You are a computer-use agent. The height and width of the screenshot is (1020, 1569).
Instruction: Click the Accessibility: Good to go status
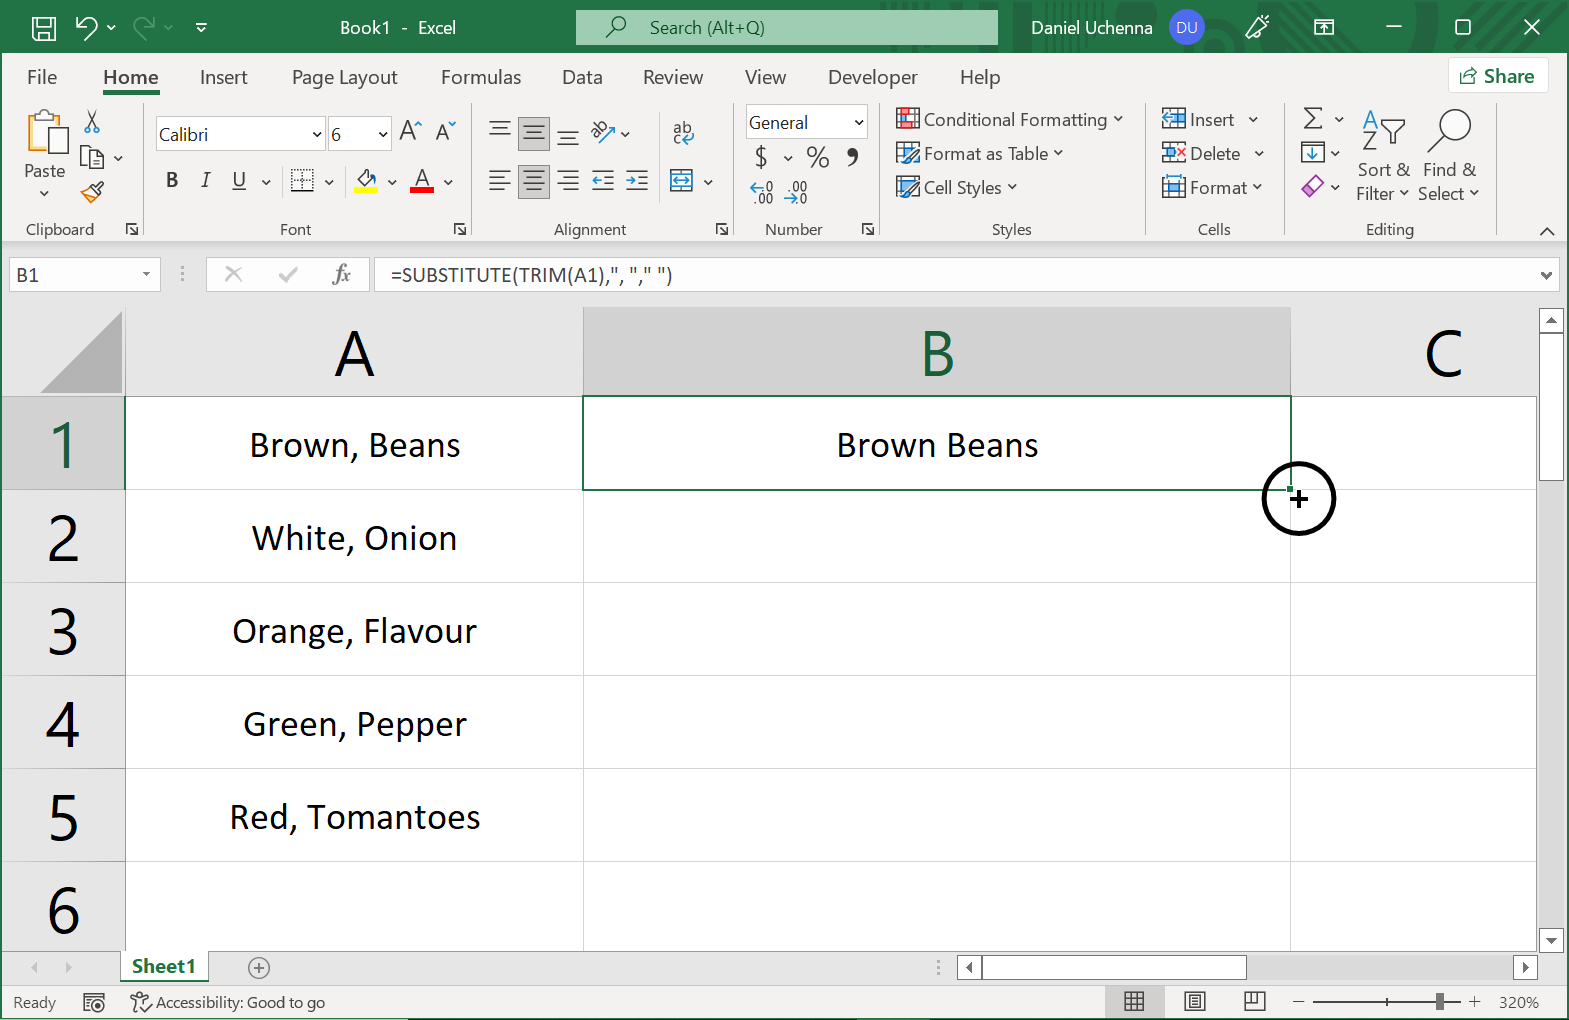click(229, 1002)
